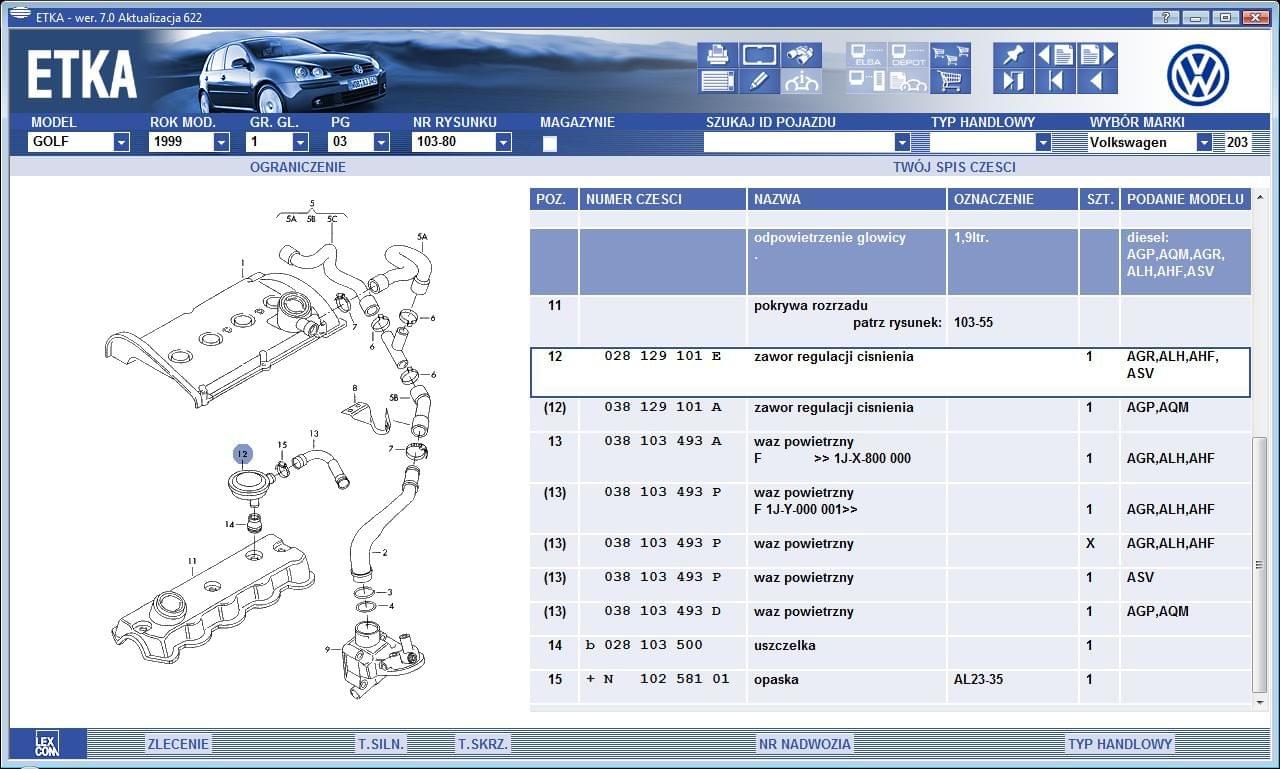Click the OZNACZENIE column header
This screenshot has width=1280, height=769.
pos(1013,199)
